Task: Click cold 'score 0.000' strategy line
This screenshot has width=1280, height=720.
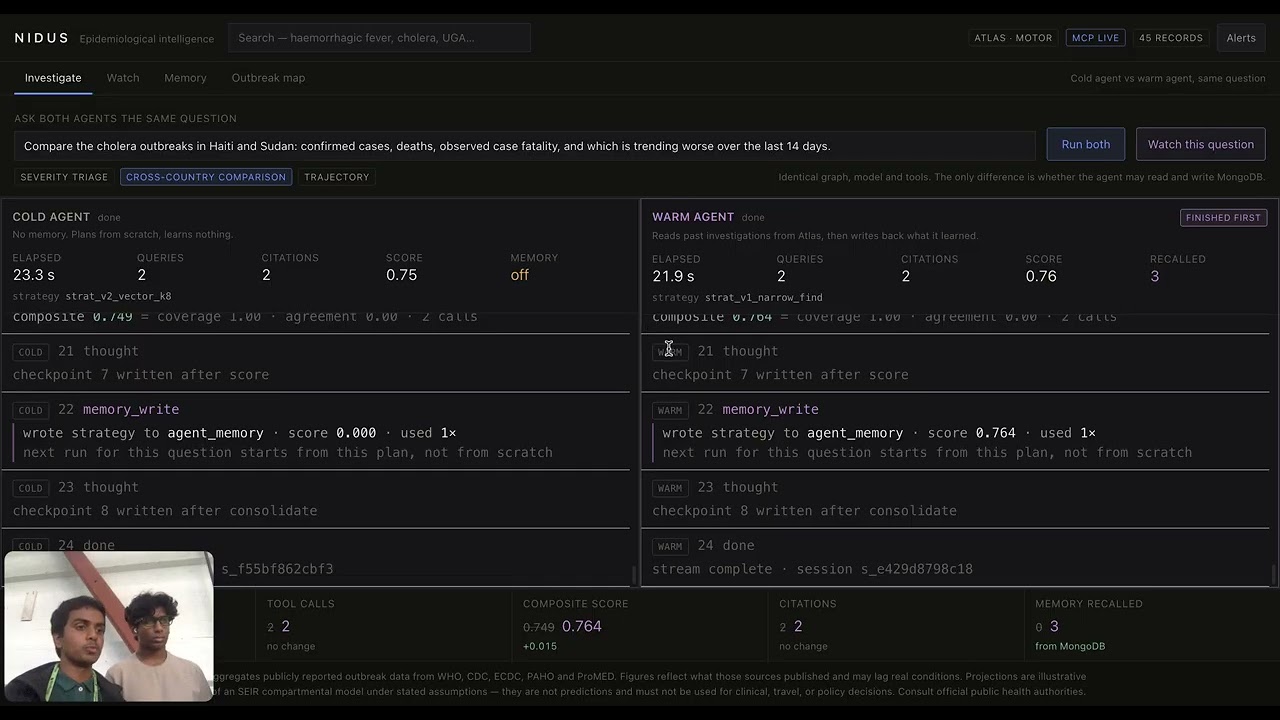Action: (239, 433)
